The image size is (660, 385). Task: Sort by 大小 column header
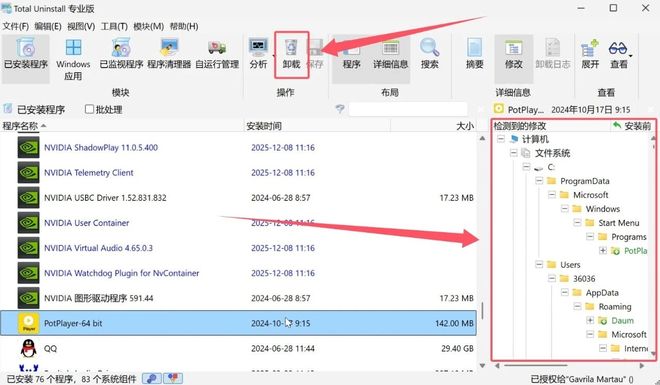point(434,126)
